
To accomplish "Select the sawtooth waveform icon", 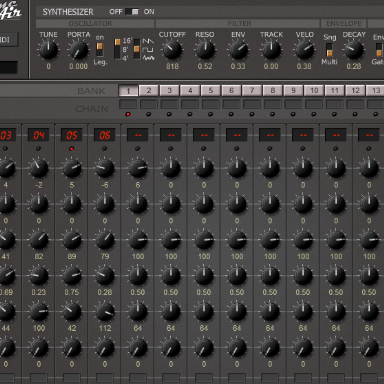I will [148, 41].
